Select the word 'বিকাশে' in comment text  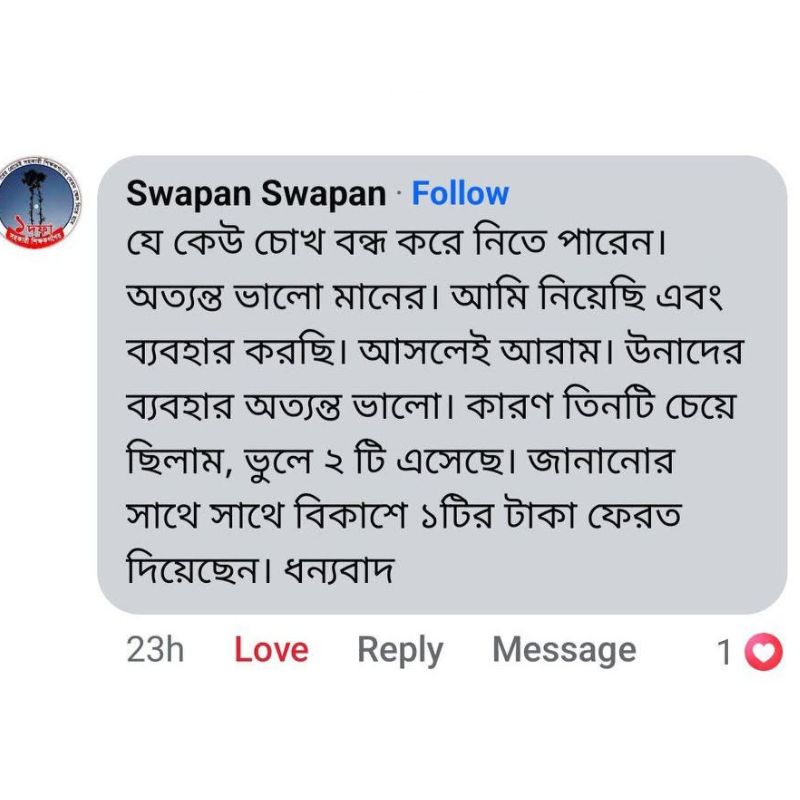click(352, 515)
